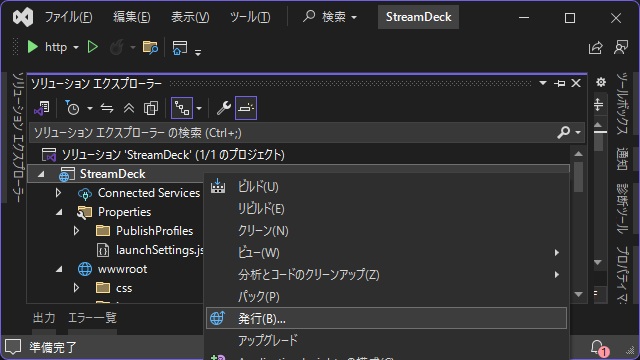Click the StreamDeck solution name button
This screenshot has width=640, height=360.
[418, 17]
